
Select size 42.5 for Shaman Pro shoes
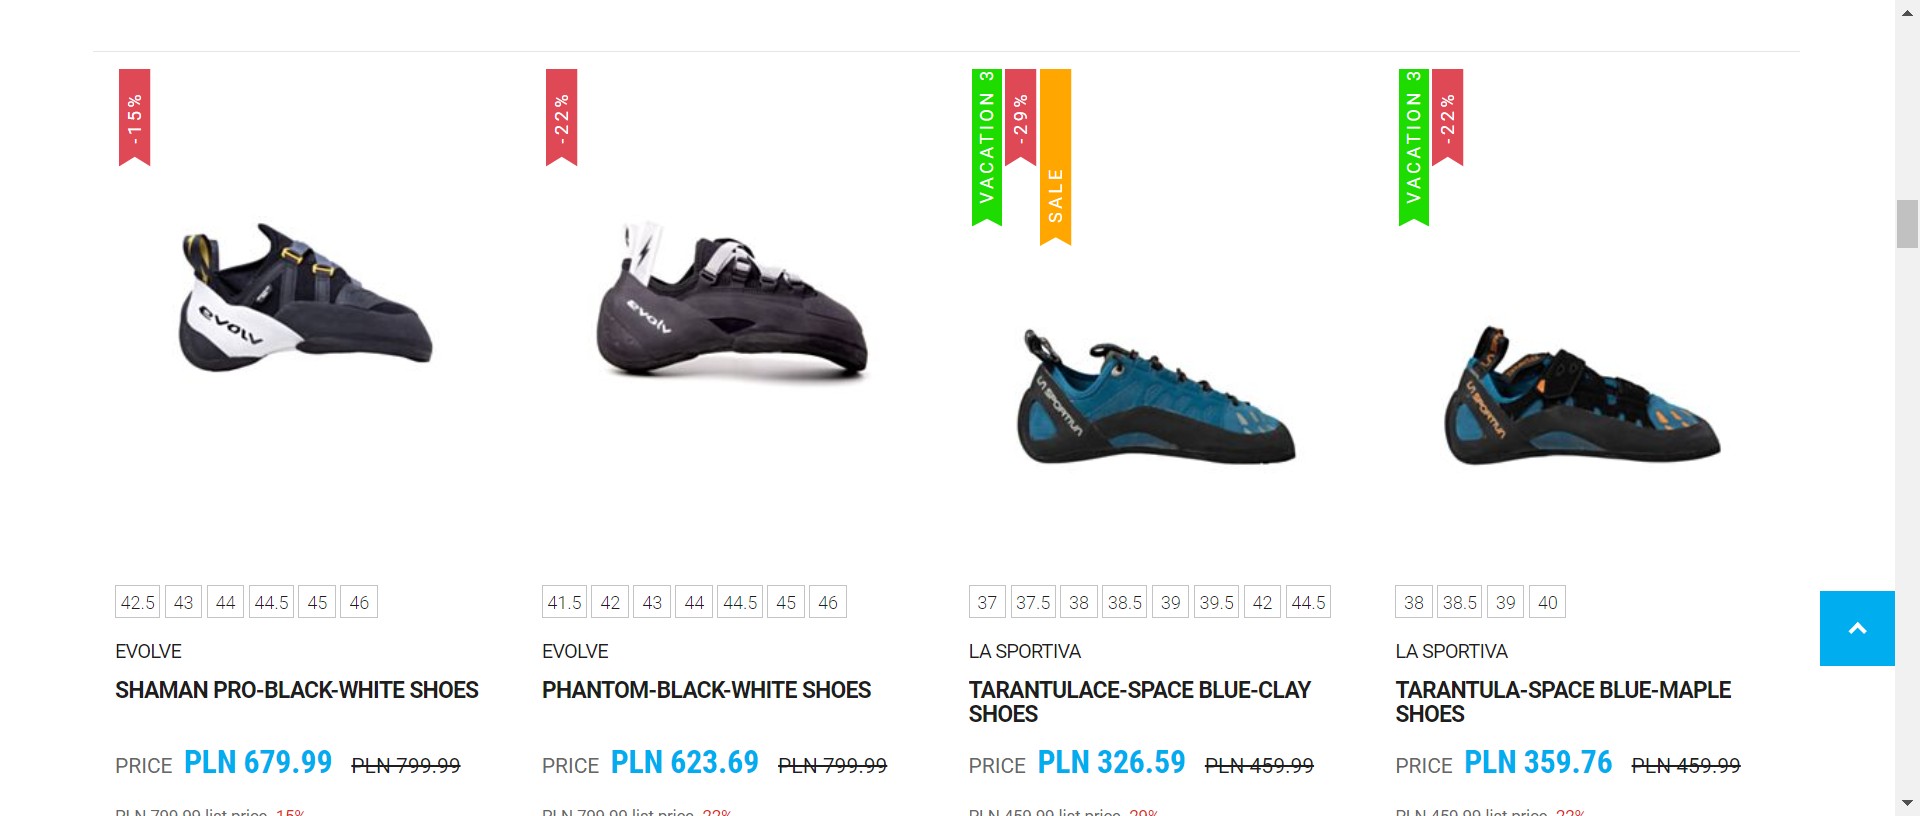[138, 602]
